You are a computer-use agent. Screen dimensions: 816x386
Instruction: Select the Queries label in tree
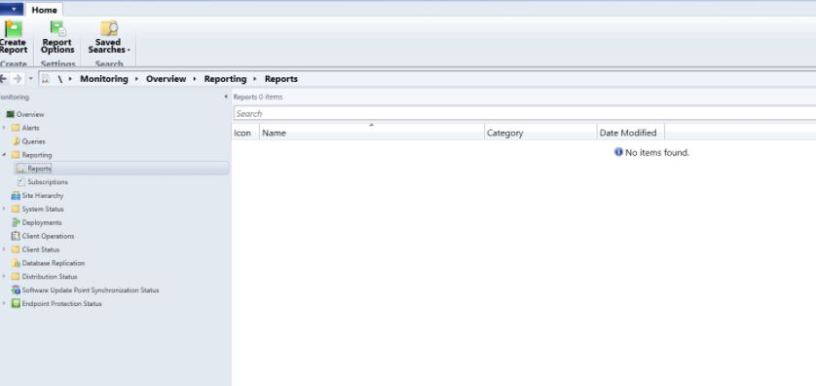coord(34,141)
